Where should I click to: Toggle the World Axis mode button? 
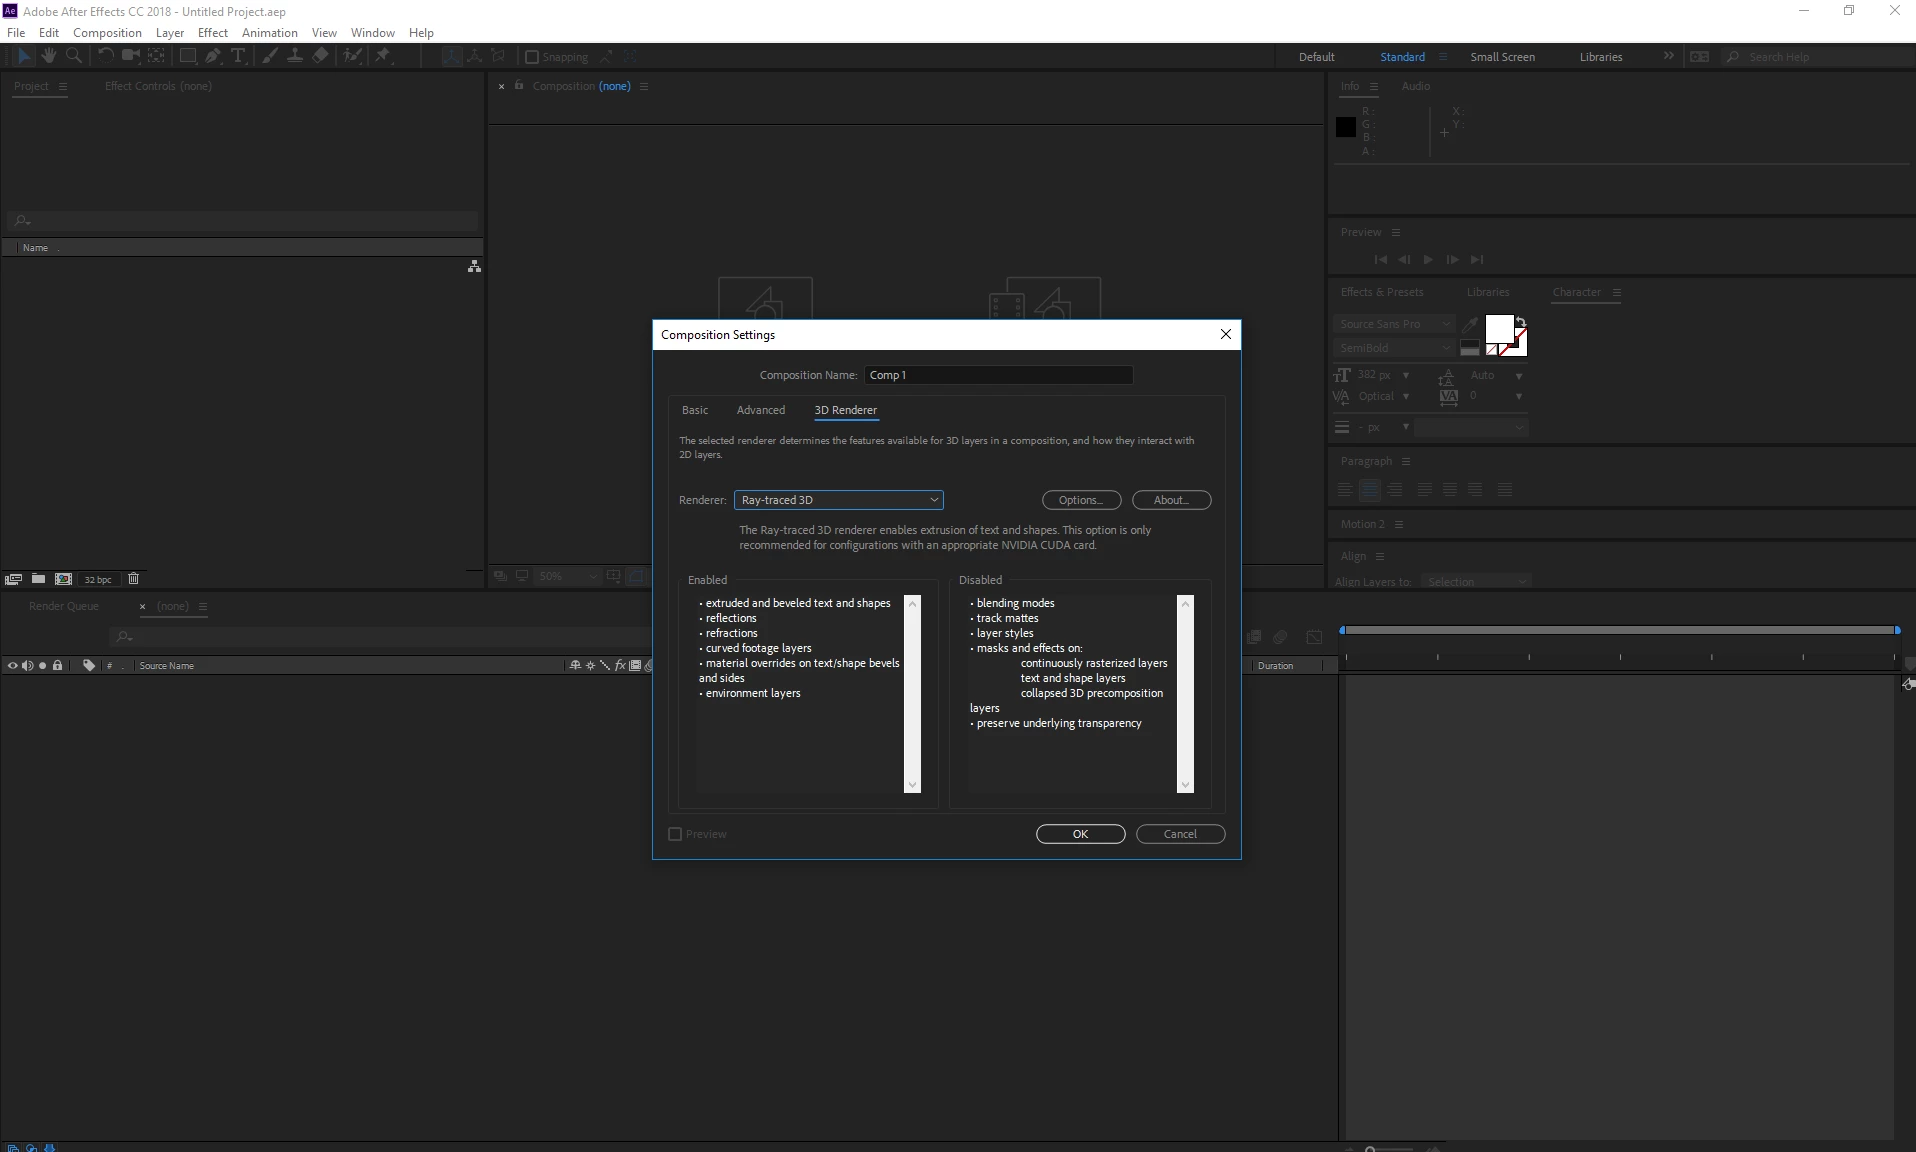[475, 57]
